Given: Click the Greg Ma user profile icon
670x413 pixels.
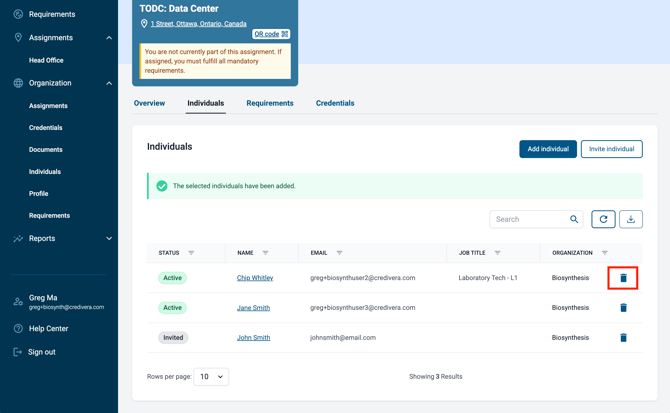Looking at the screenshot, I should (x=18, y=302).
